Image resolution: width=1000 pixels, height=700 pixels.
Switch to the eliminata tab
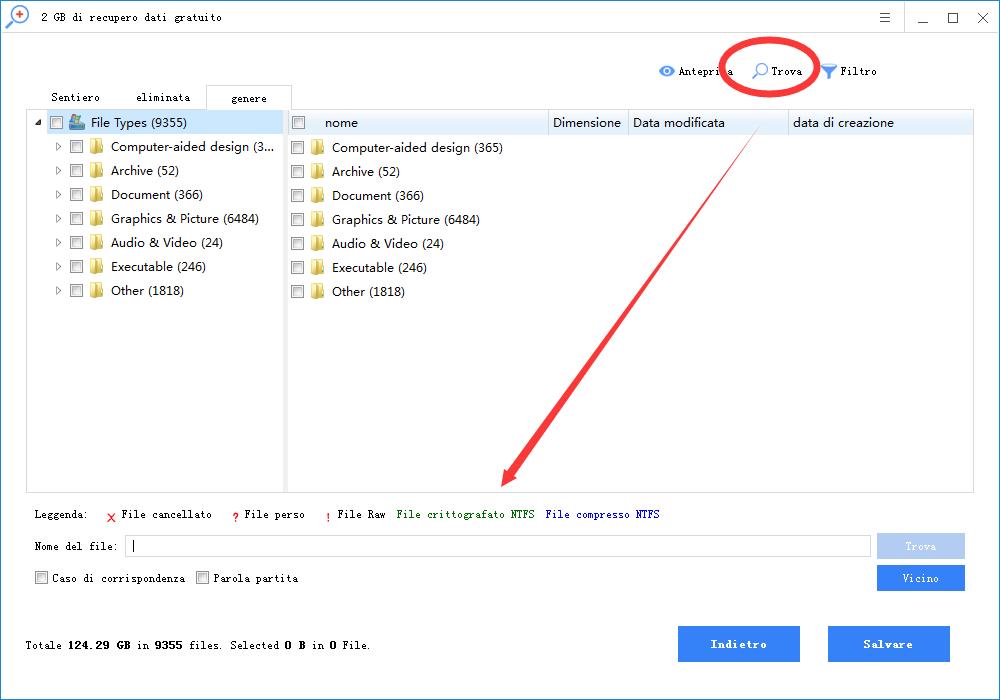click(x=163, y=97)
